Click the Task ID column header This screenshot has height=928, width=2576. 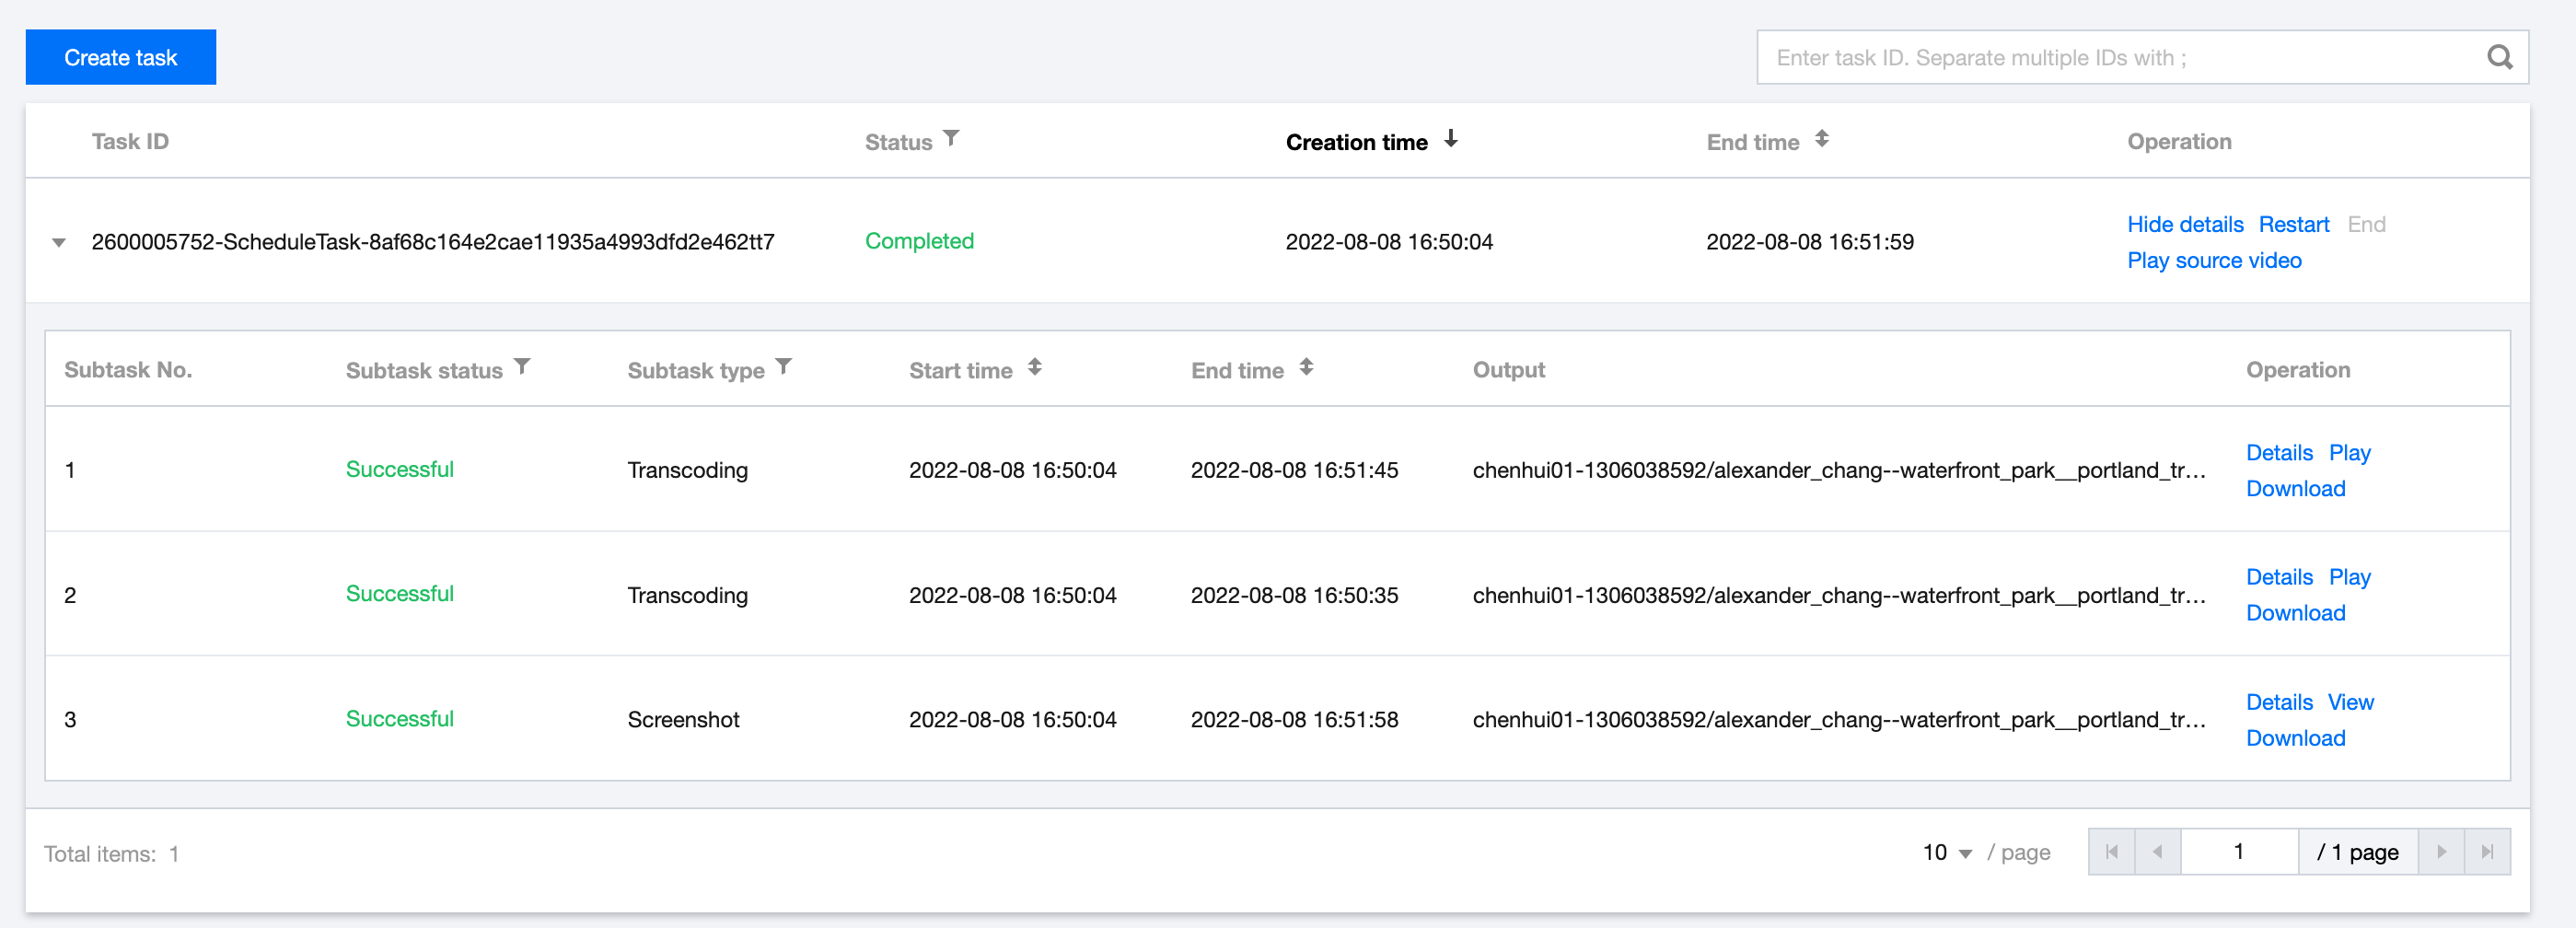click(x=130, y=141)
